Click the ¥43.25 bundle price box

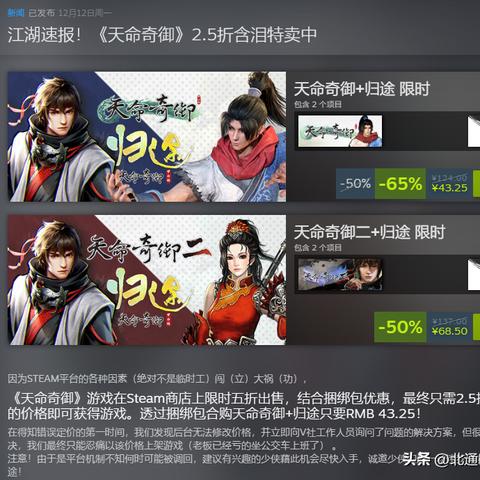[x=449, y=184]
